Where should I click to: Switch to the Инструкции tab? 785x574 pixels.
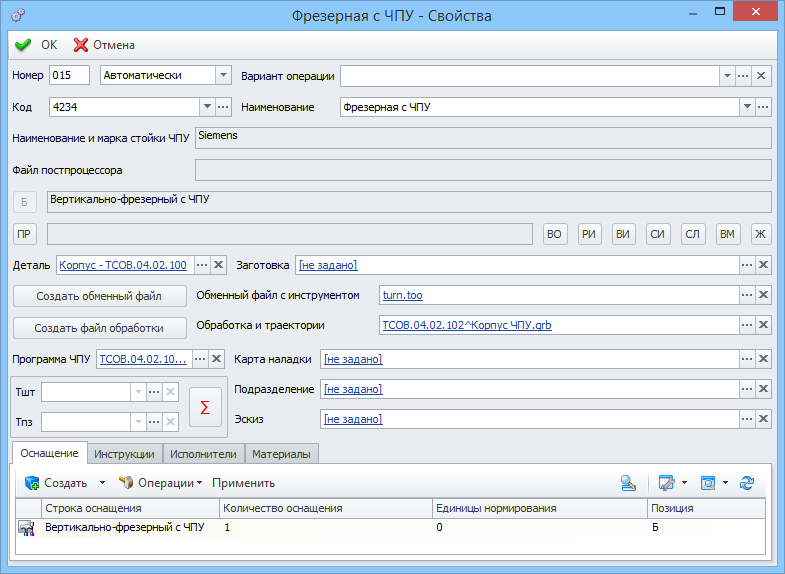(124, 454)
